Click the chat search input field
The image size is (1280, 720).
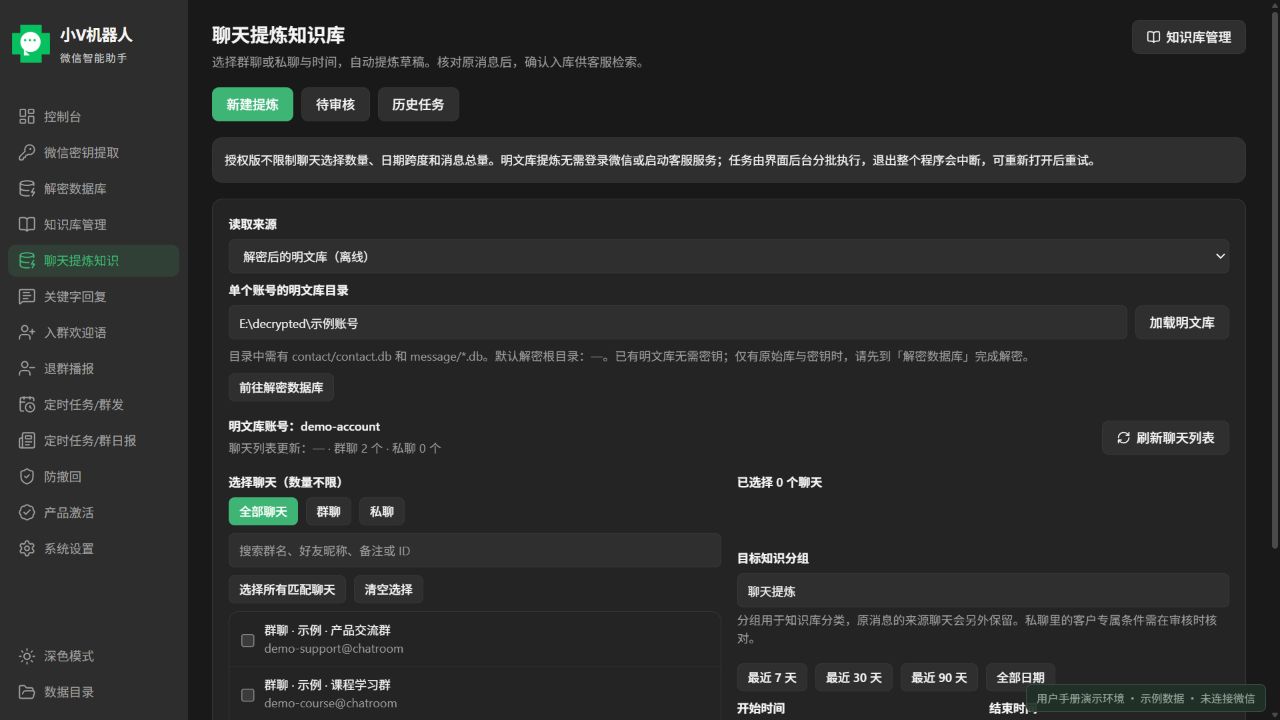click(475, 550)
